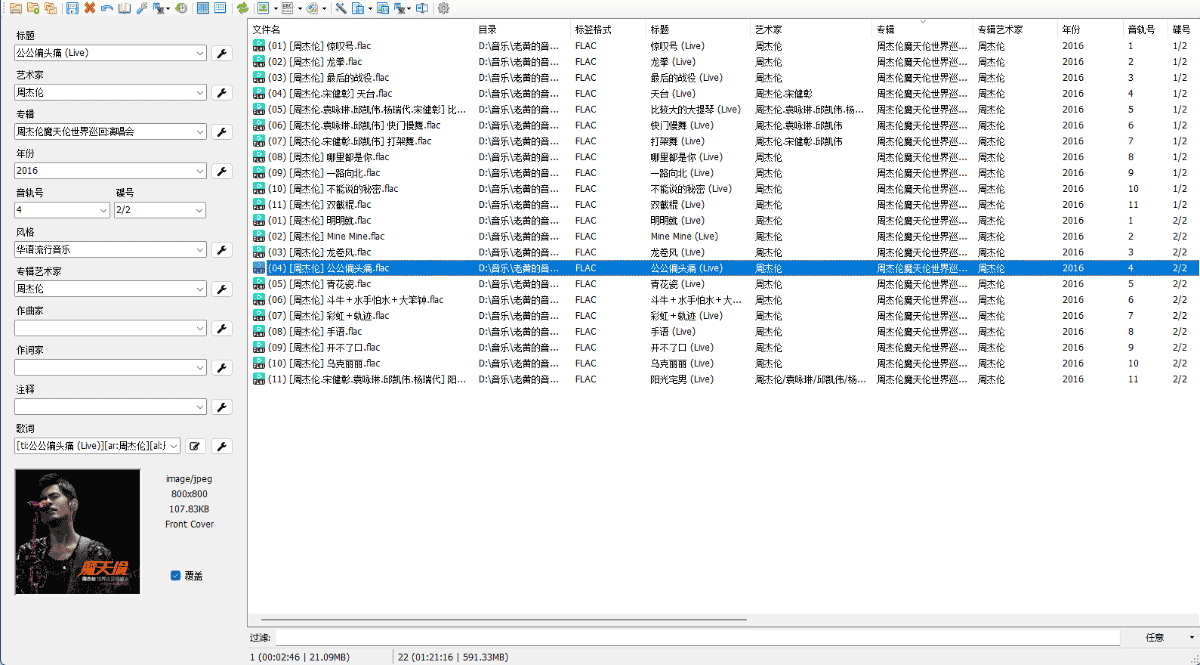Click the wrench button beside the 专辑艺术家 field

(222, 289)
